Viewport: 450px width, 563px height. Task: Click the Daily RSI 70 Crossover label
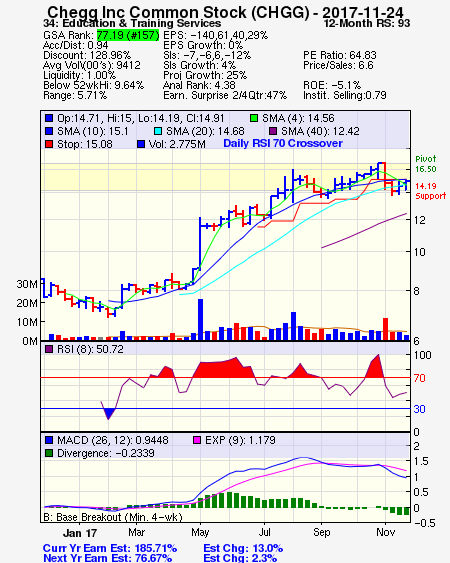[283, 143]
